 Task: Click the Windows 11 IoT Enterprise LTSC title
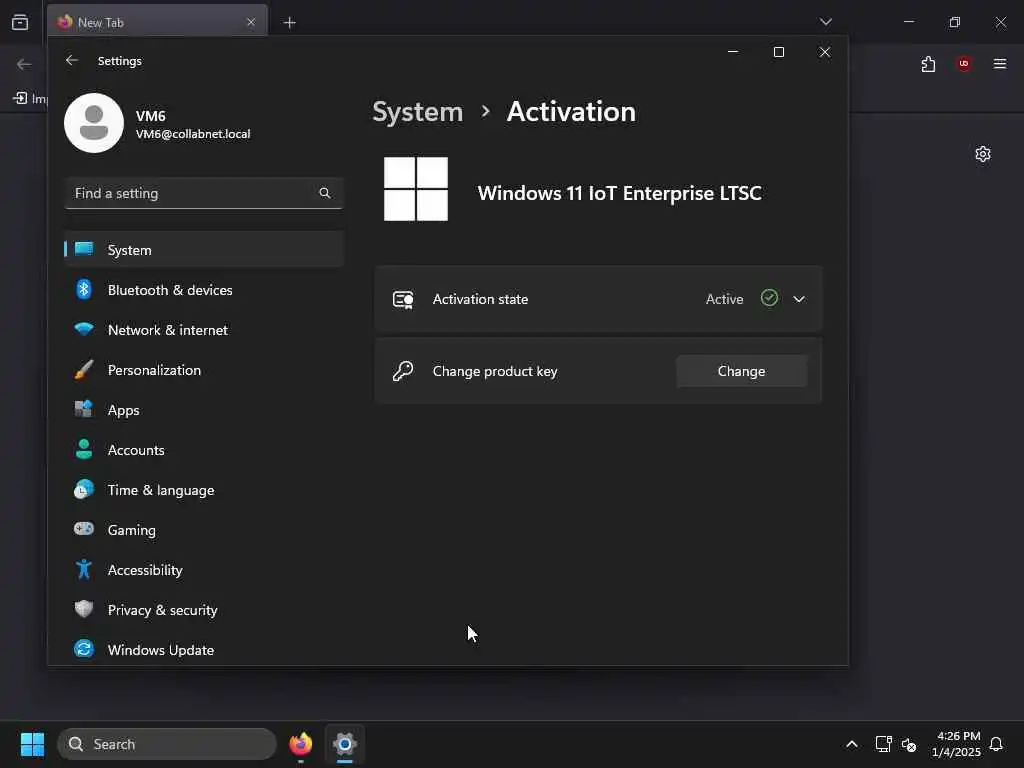coord(619,193)
